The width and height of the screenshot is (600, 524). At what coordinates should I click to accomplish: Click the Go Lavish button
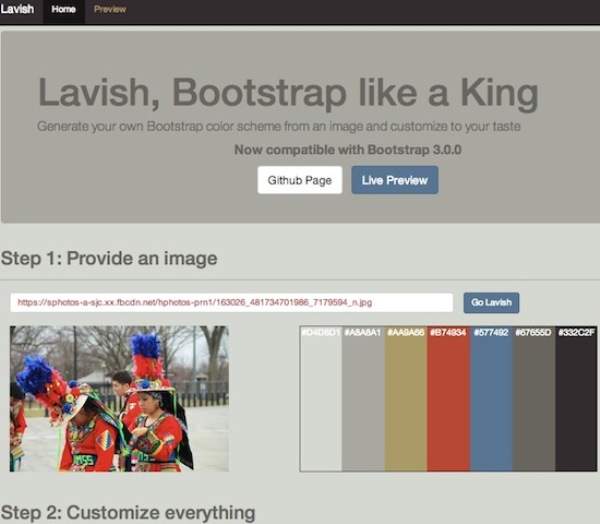pyautogui.click(x=491, y=302)
